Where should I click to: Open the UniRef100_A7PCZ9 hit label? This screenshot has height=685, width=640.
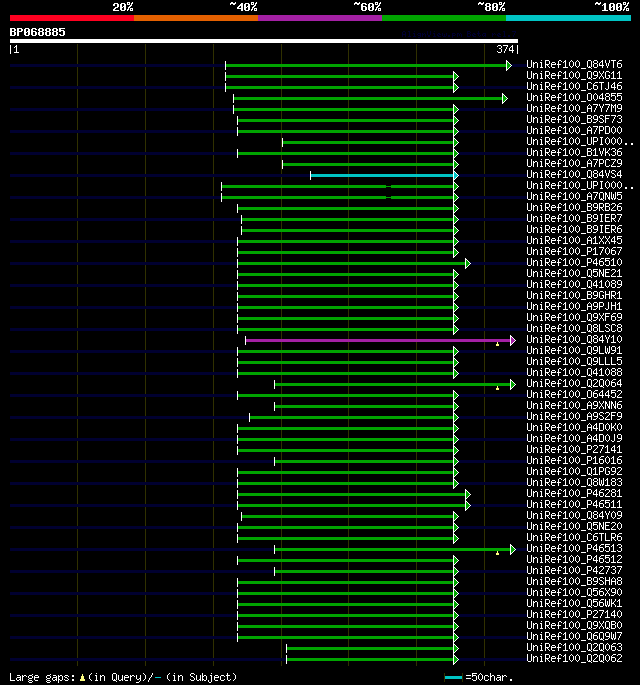(574, 163)
